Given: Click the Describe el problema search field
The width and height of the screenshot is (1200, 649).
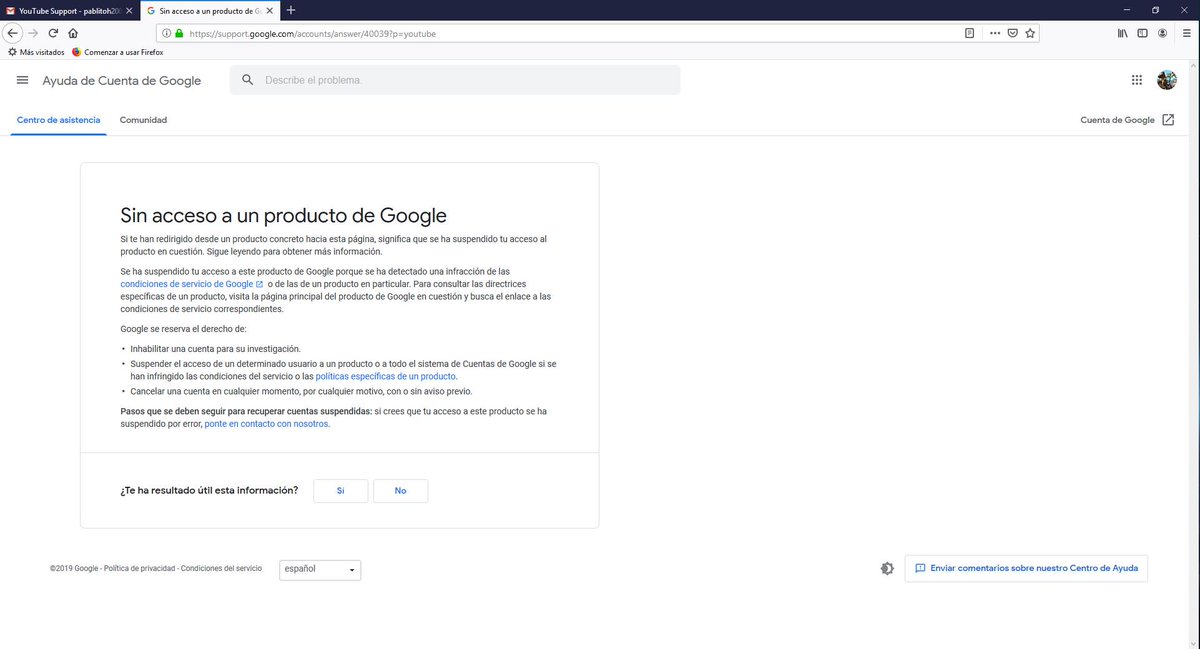Looking at the screenshot, I should (x=455, y=80).
